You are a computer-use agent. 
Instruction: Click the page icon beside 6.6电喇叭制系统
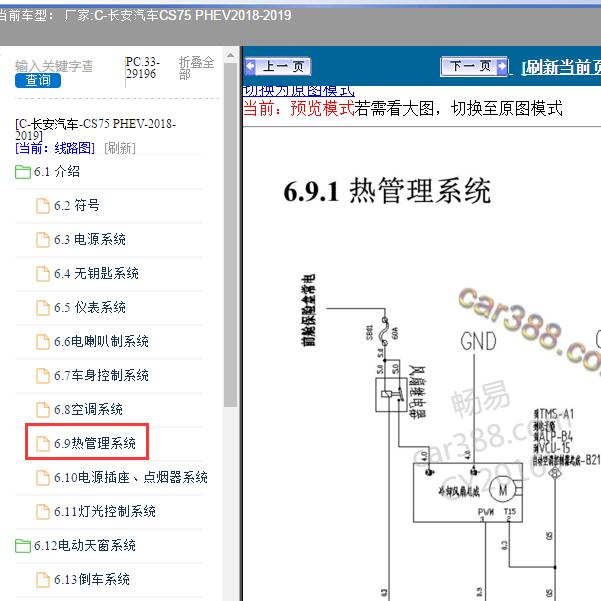click(x=43, y=342)
